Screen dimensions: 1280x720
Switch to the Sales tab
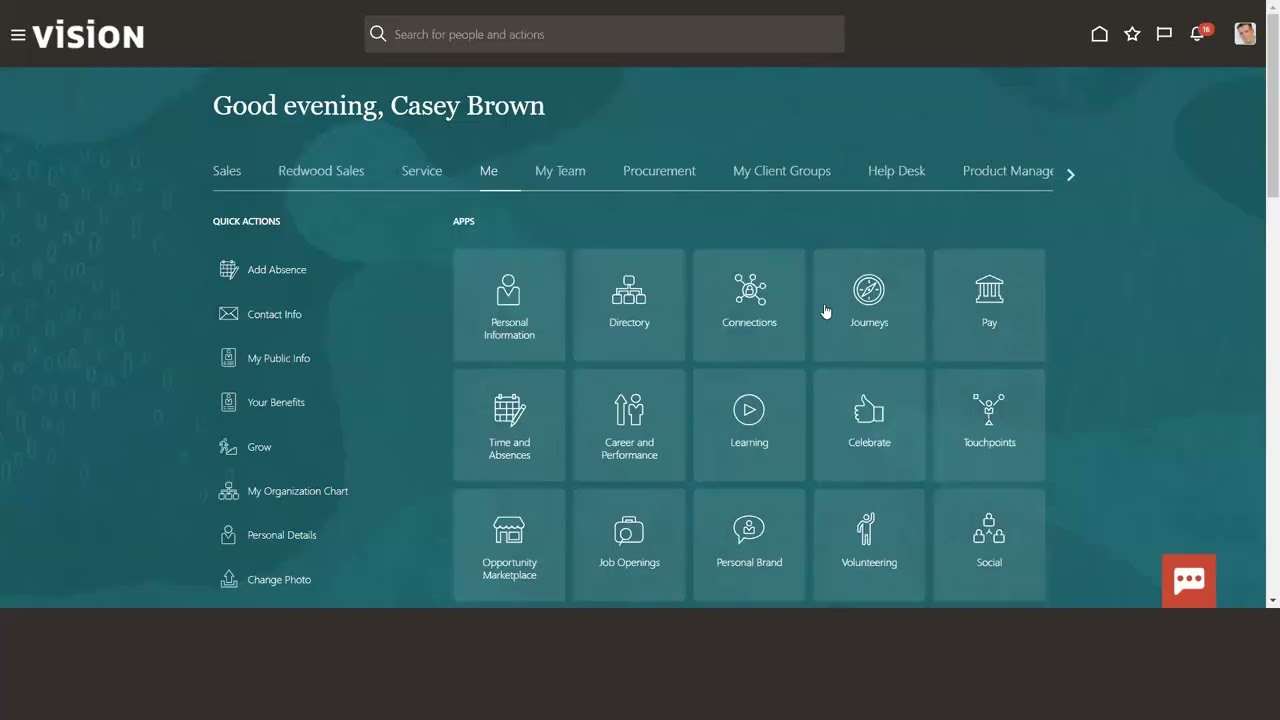[x=227, y=171]
